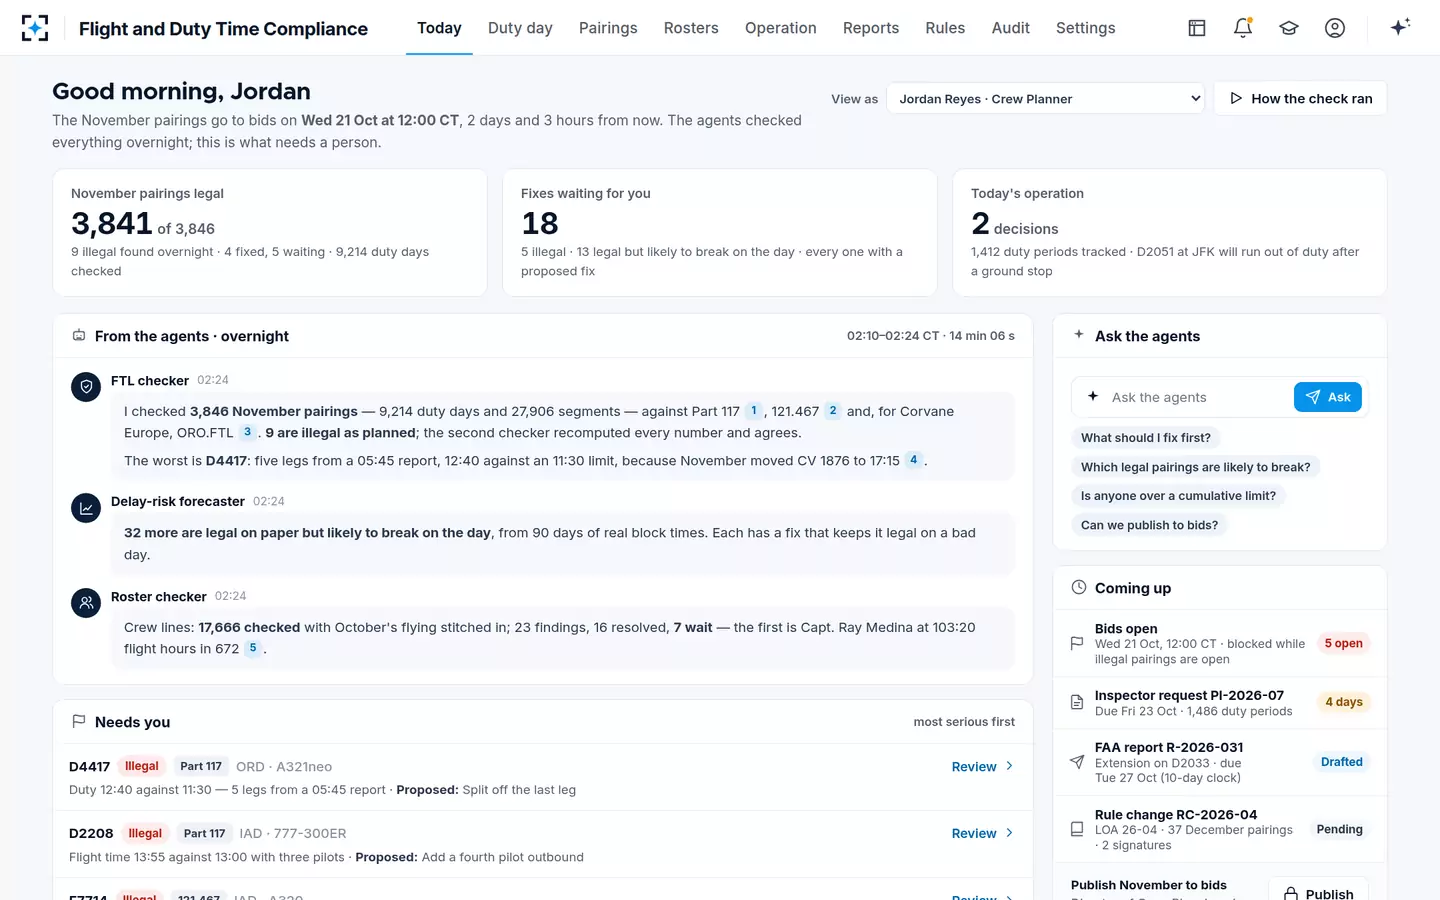Open the layout panel icon in header
Screen dimensions: 1440x900
tap(1197, 28)
